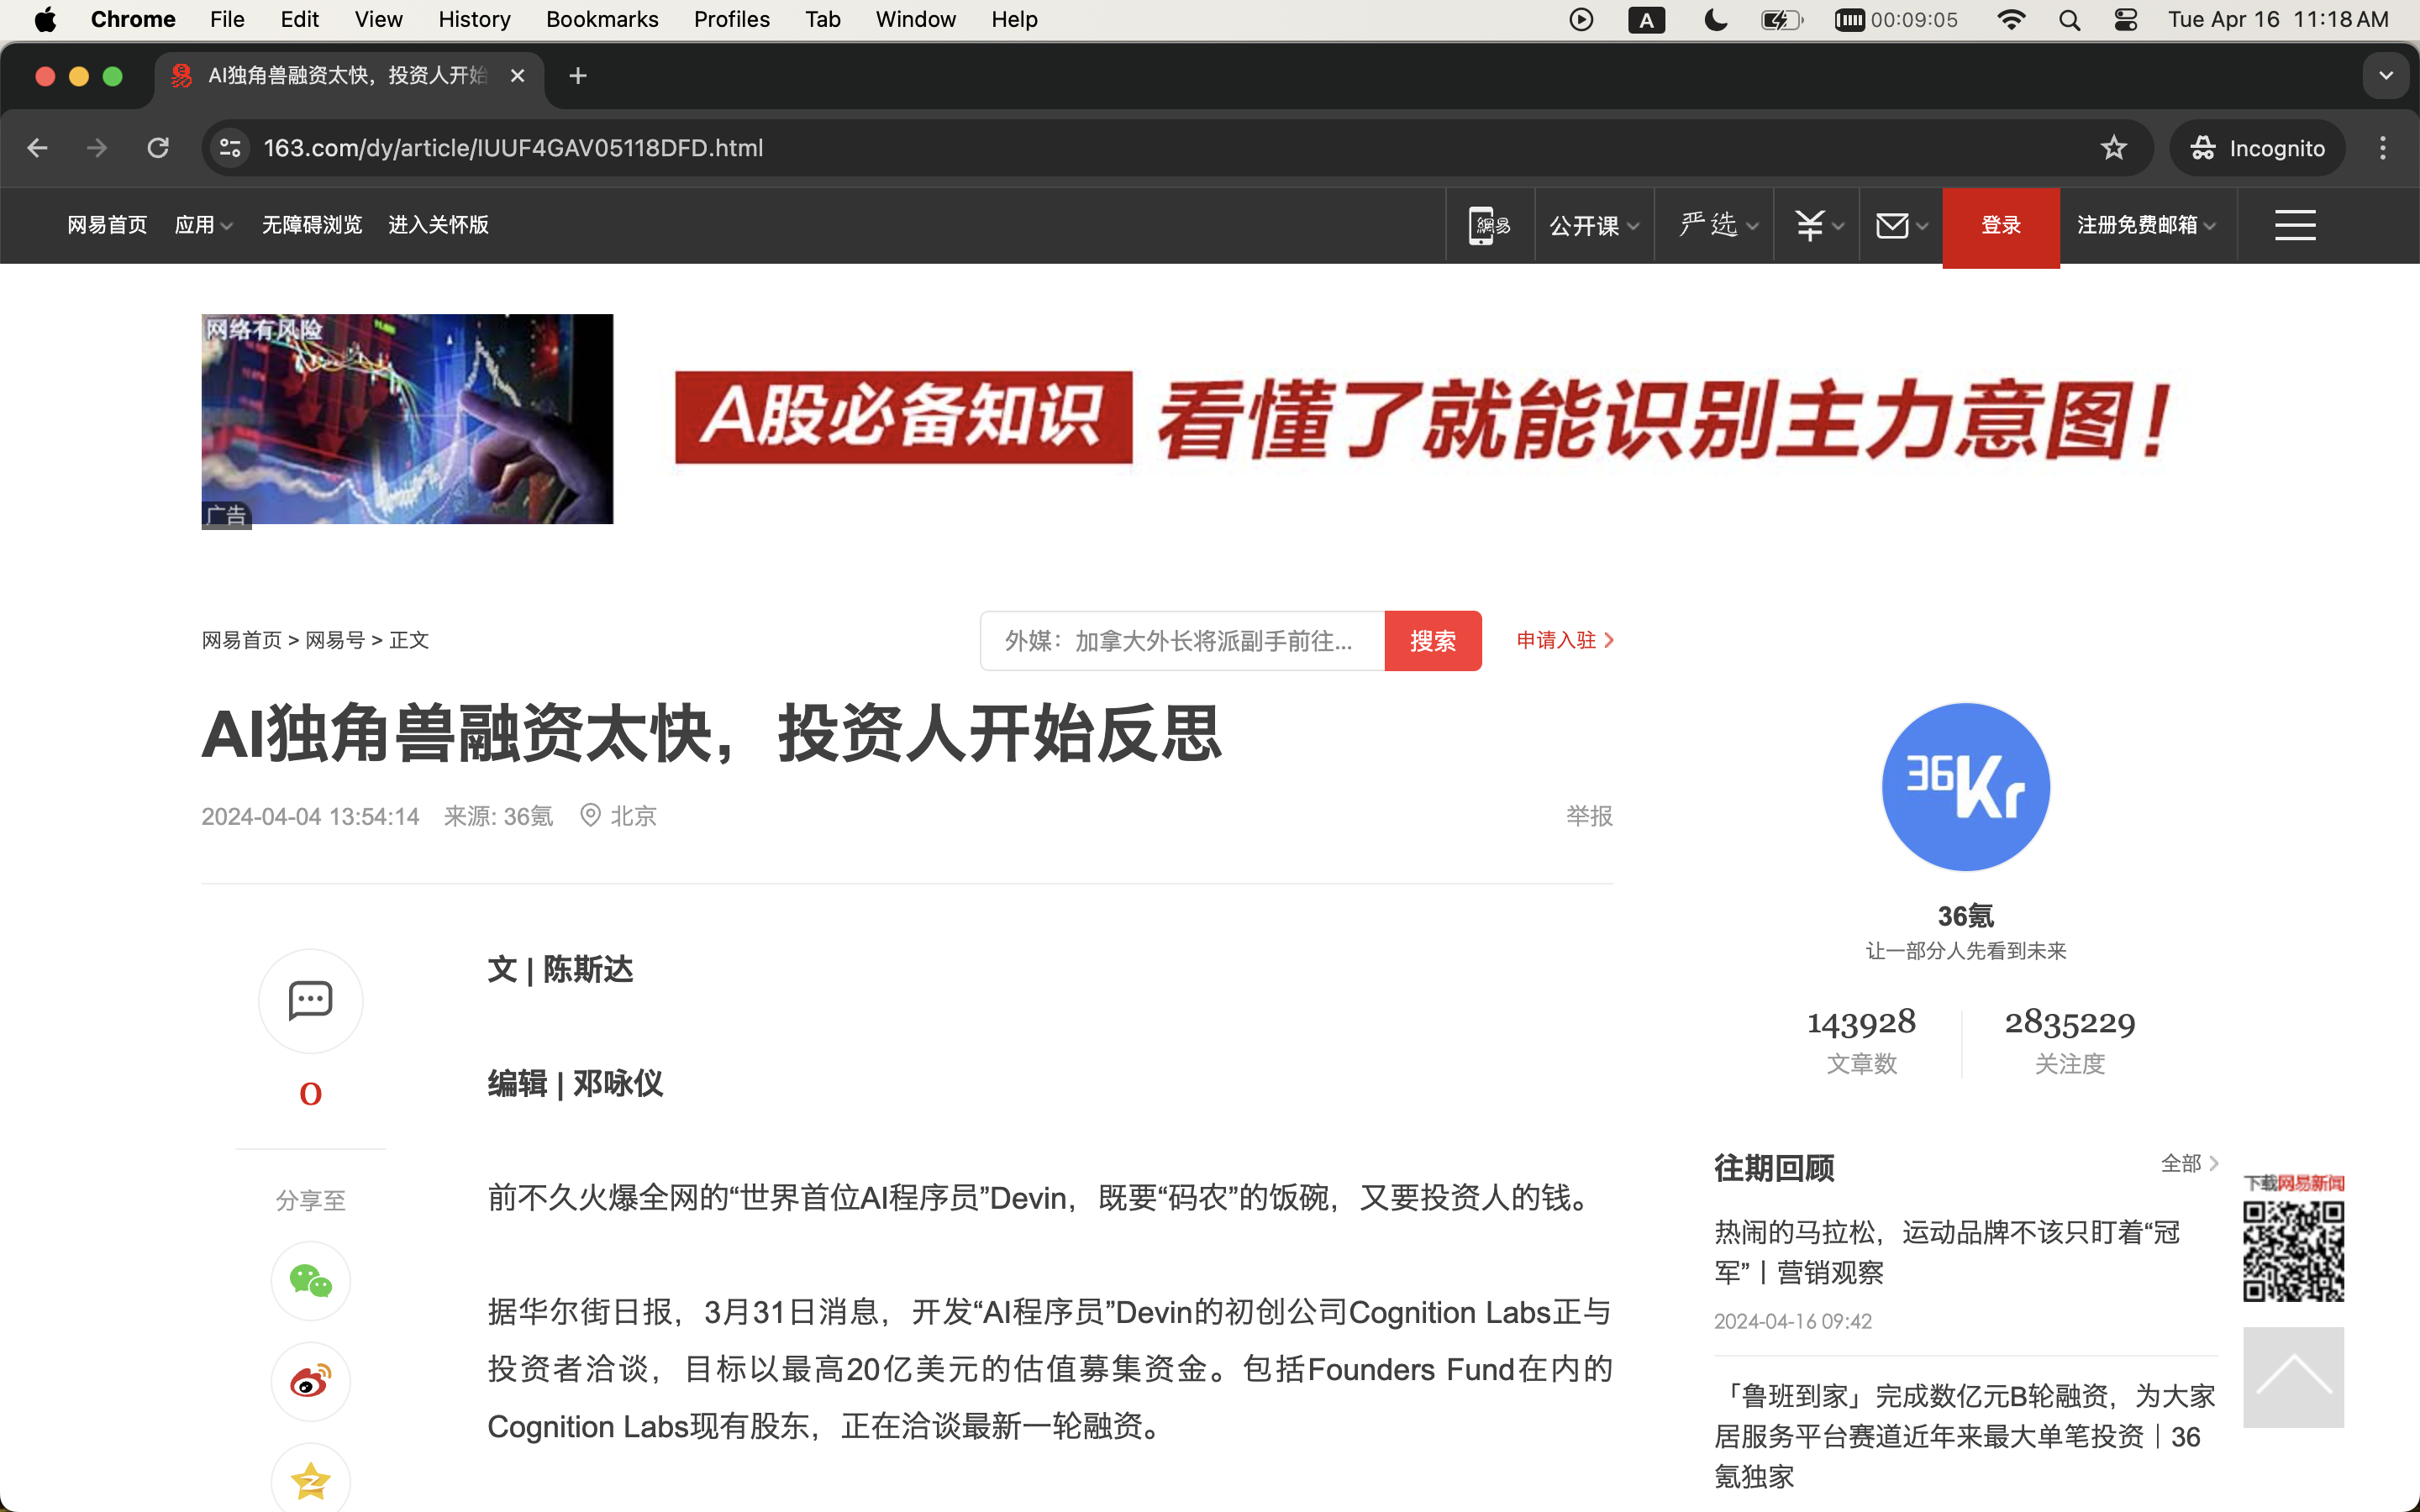The height and width of the screenshot is (1512, 2420).
Task: Go to 网易首页 in top nav
Action: pyautogui.click(x=107, y=225)
